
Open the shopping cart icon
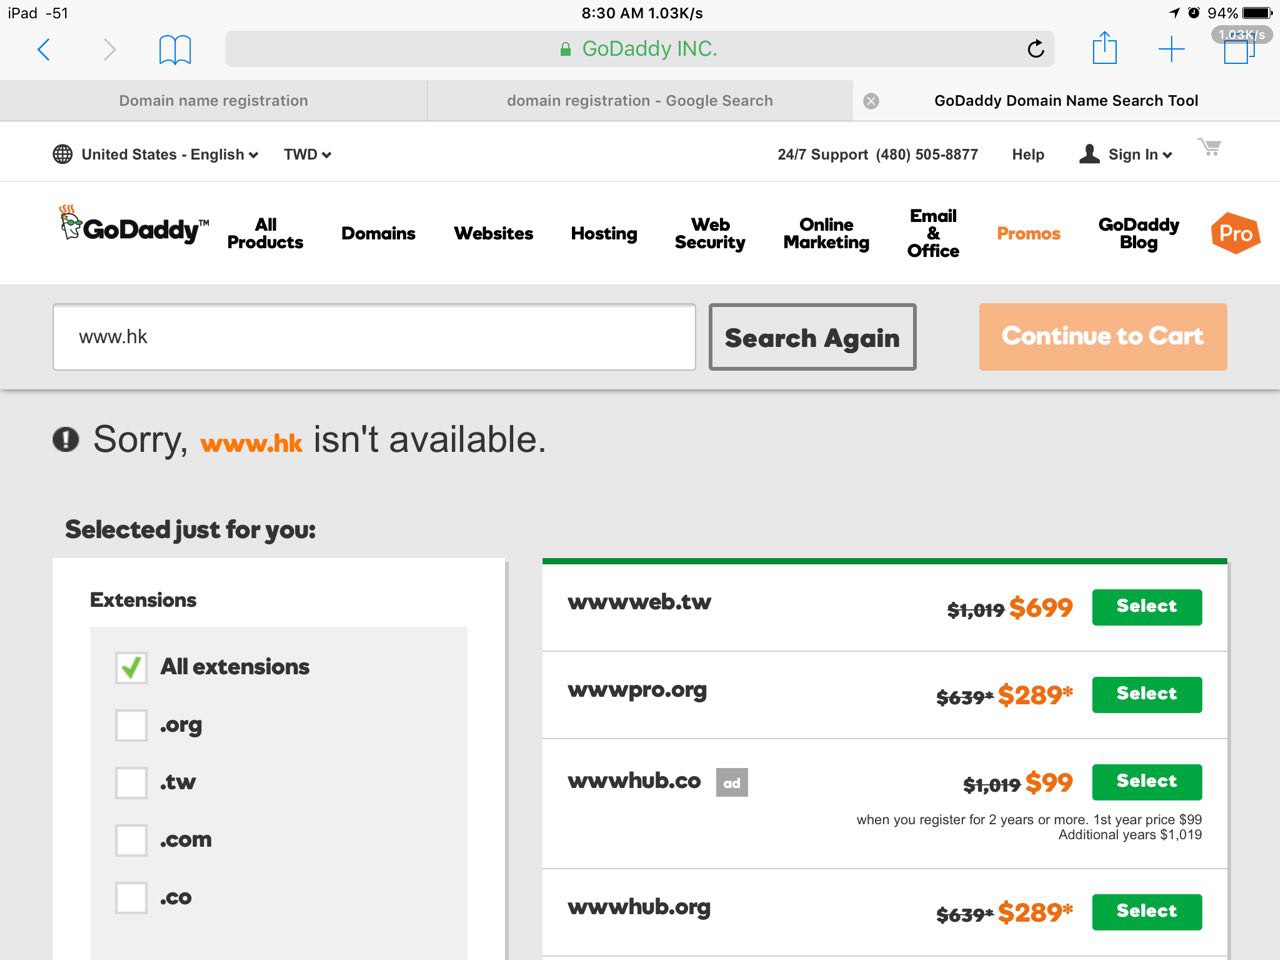tap(1209, 148)
